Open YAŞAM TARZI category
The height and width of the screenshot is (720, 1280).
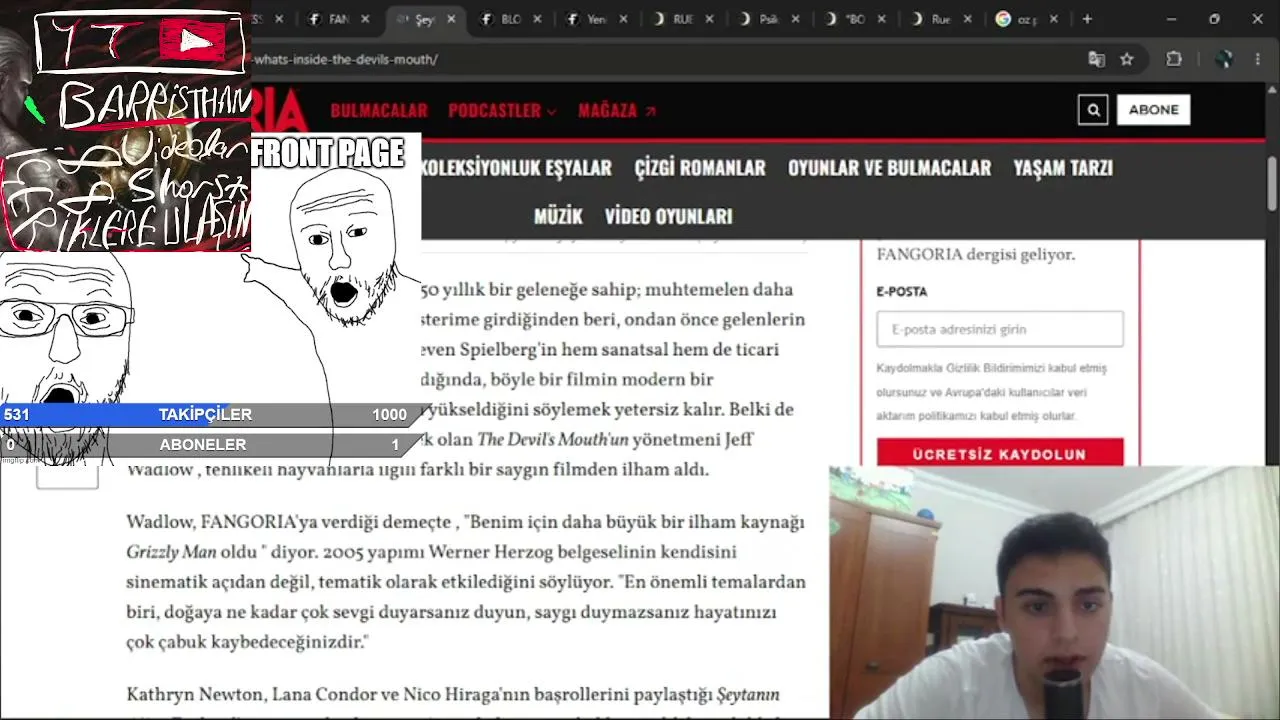pyautogui.click(x=1063, y=168)
